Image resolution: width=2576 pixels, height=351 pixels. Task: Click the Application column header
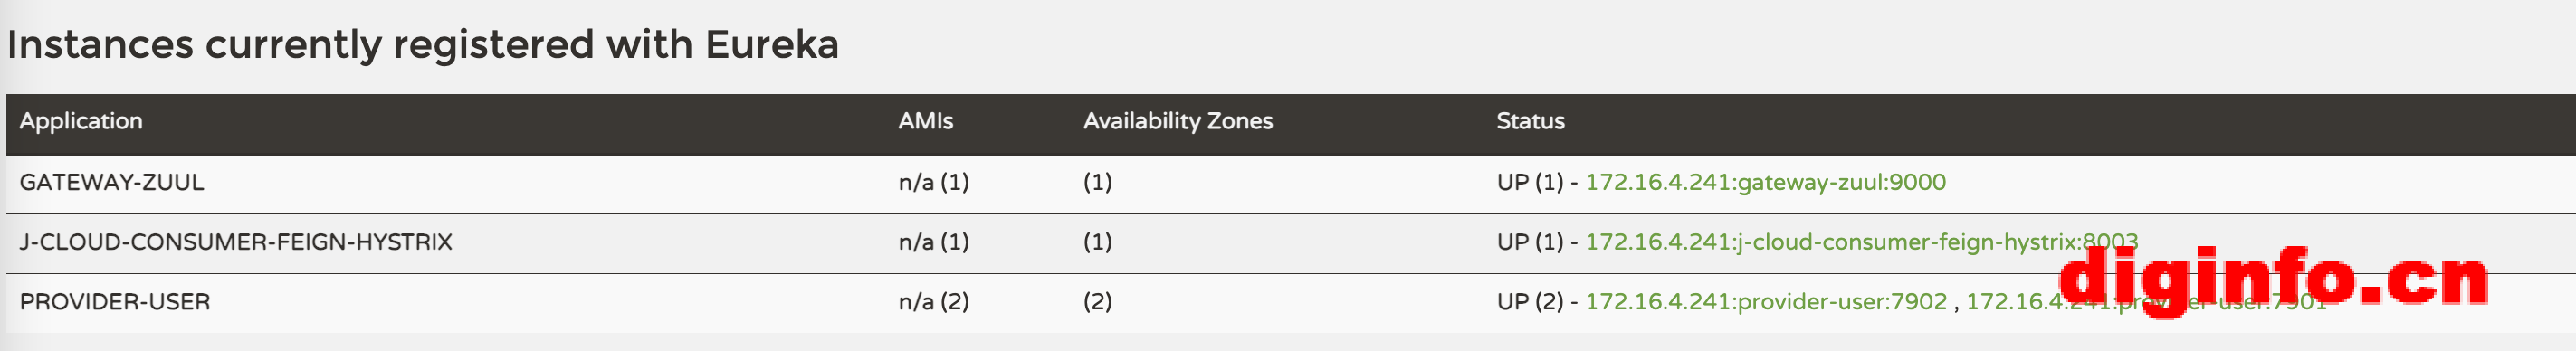tap(81, 121)
